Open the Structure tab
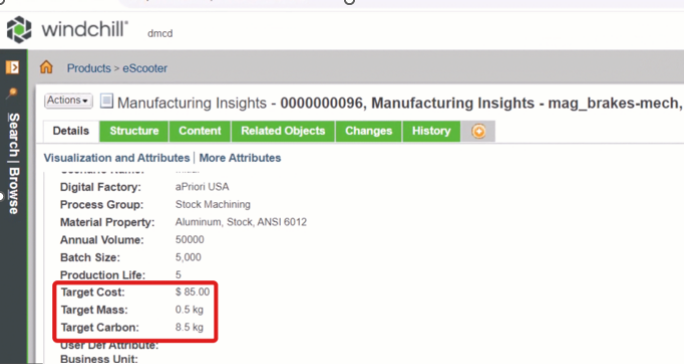Viewport: 684px width, 364px height. tap(134, 131)
